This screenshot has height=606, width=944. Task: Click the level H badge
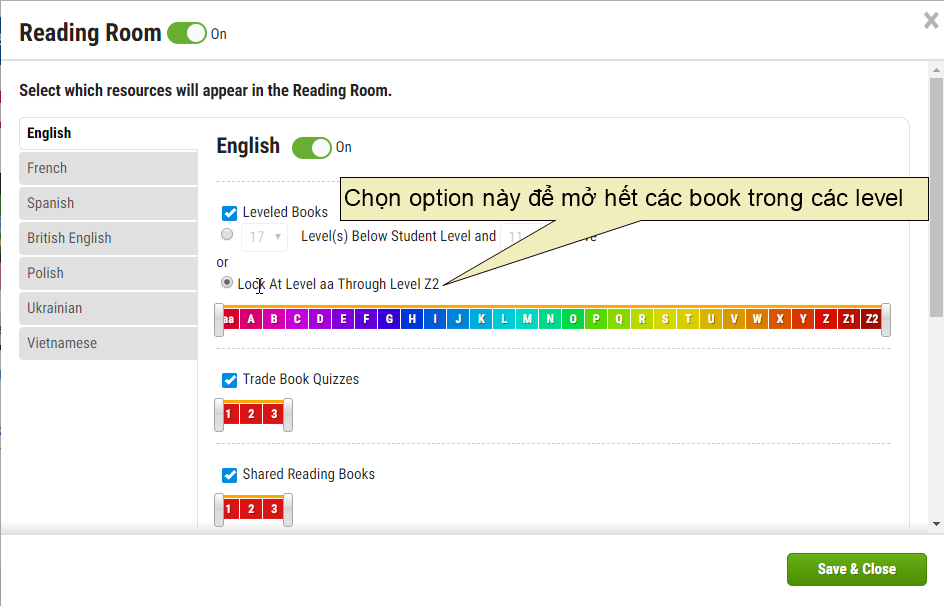[411, 318]
